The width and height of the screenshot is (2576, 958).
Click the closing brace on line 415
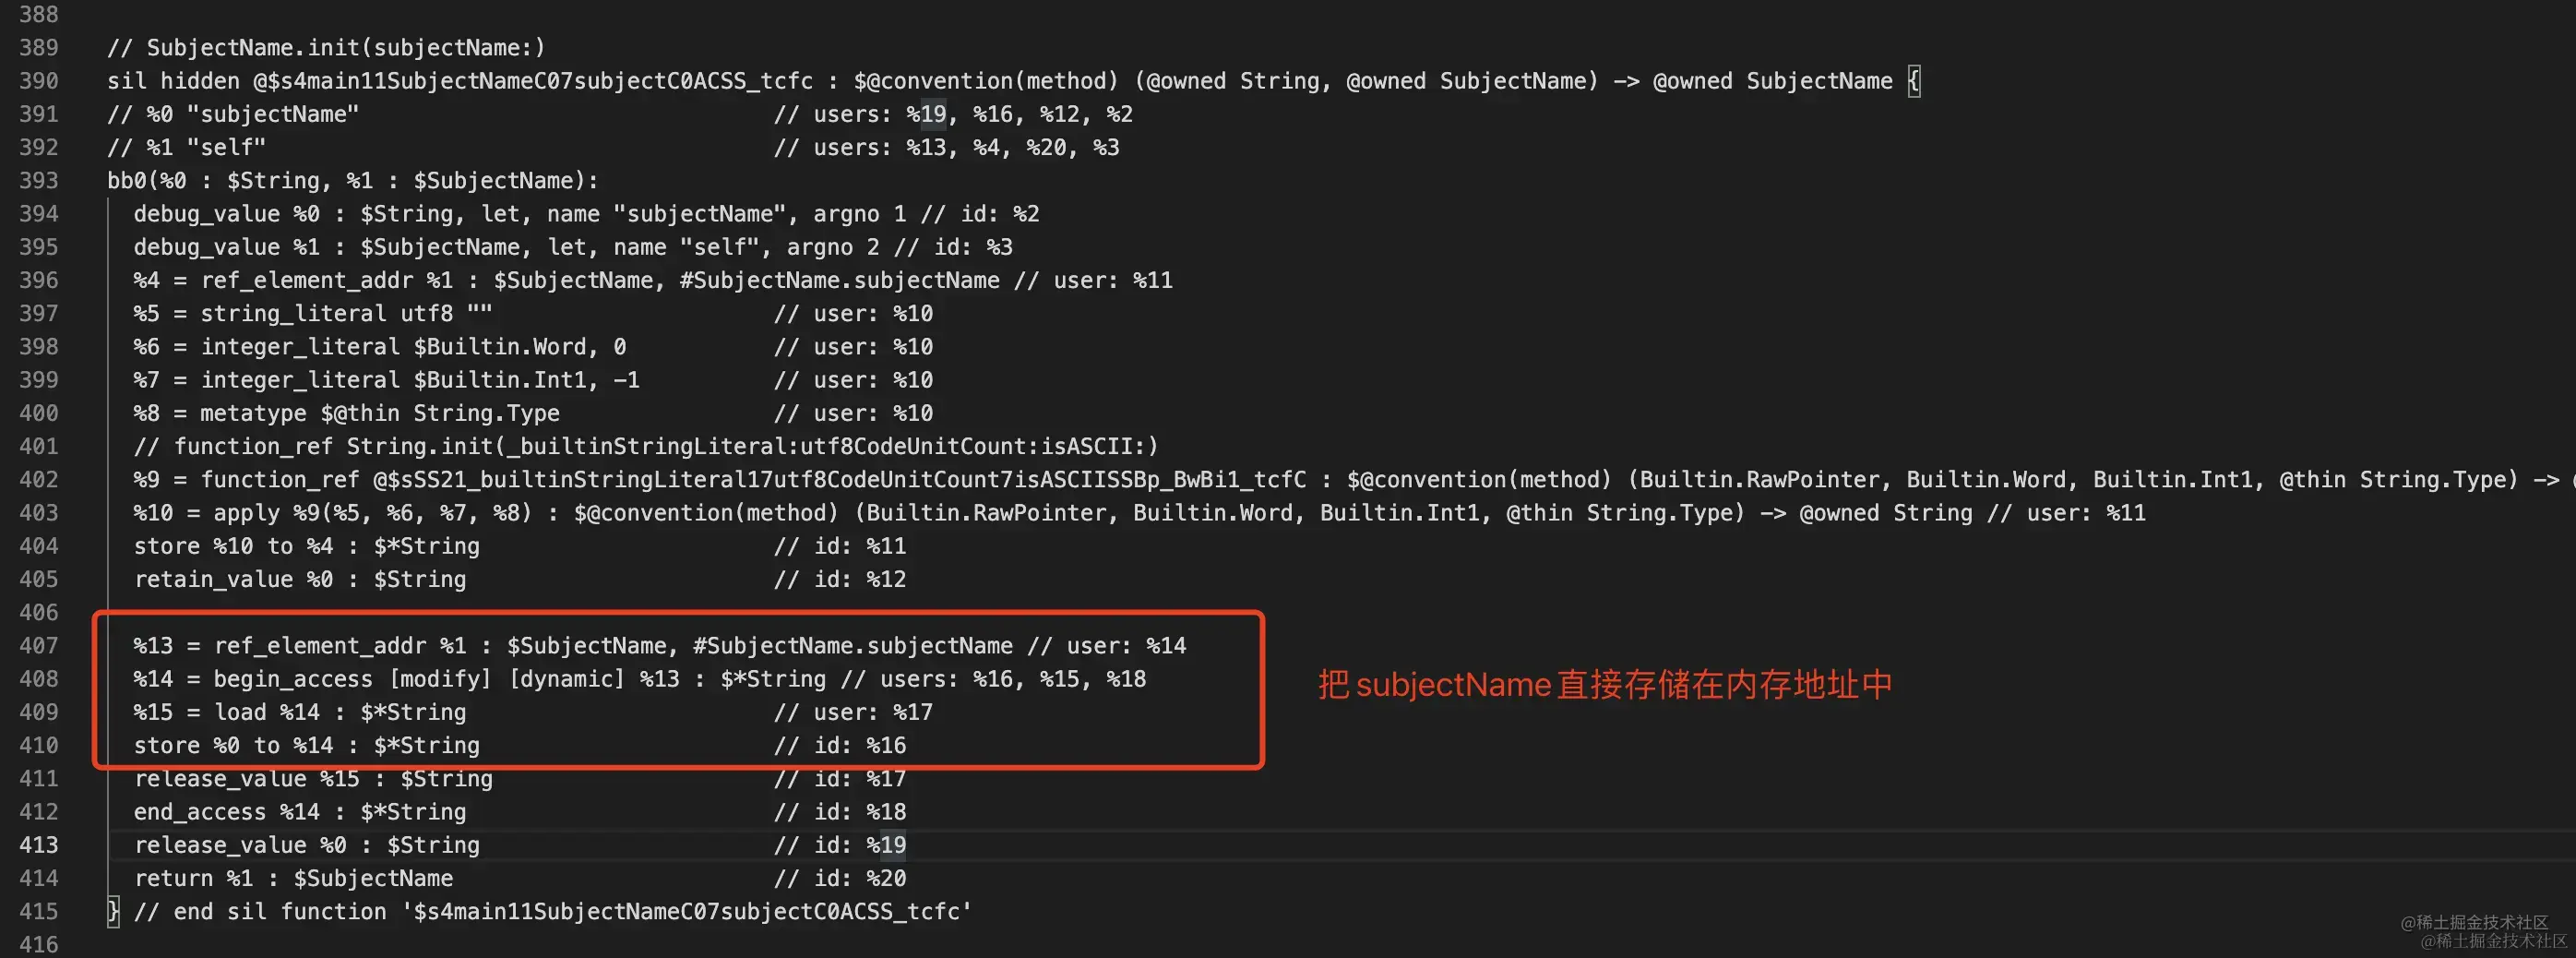pyautogui.click(x=113, y=911)
